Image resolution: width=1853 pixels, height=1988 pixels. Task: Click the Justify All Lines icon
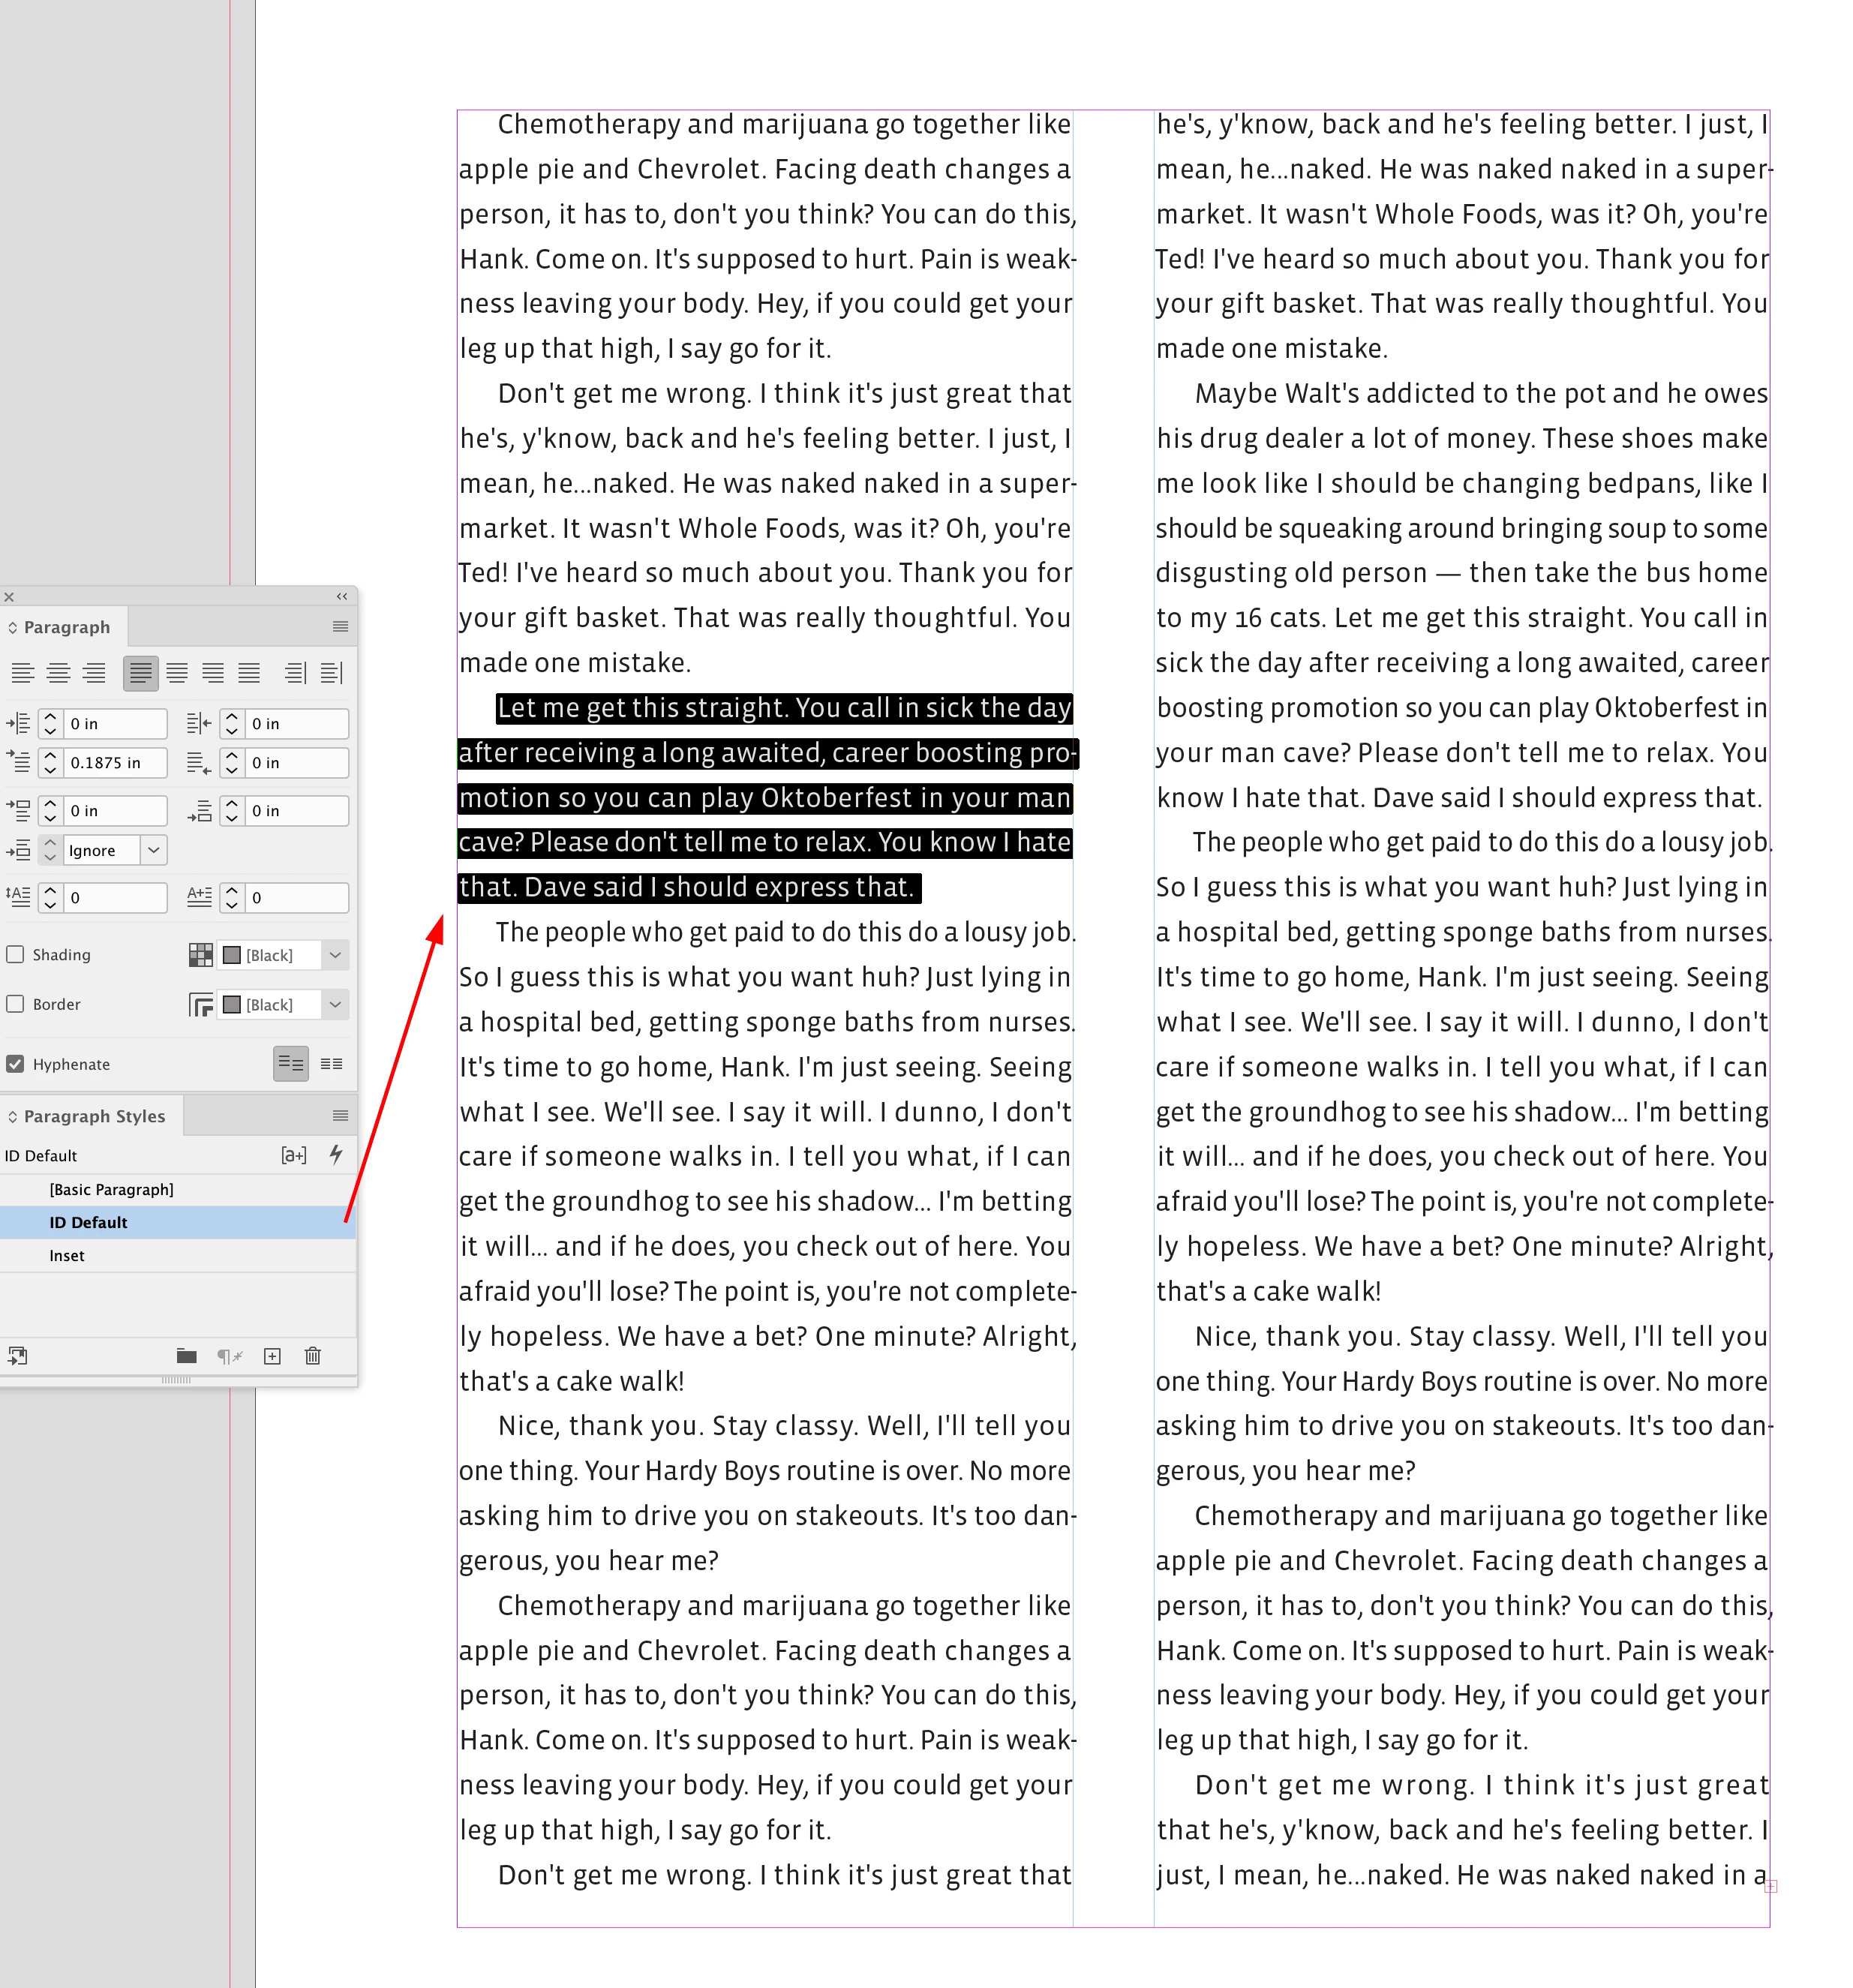[249, 673]
